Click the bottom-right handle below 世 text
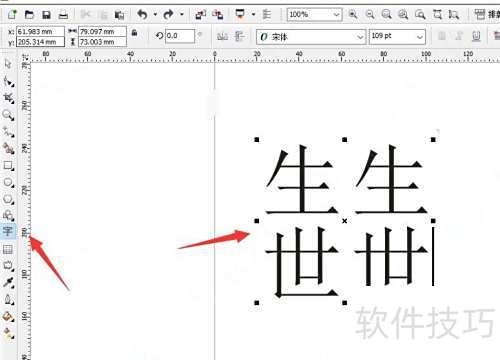This screenshot has width=500, height=360. [345, 303]
